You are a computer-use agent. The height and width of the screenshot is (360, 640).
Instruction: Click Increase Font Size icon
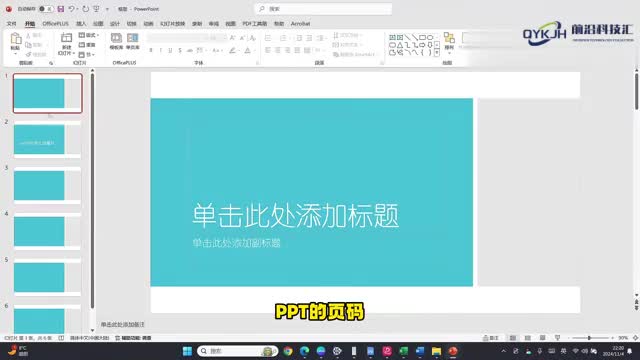point(233,38)
